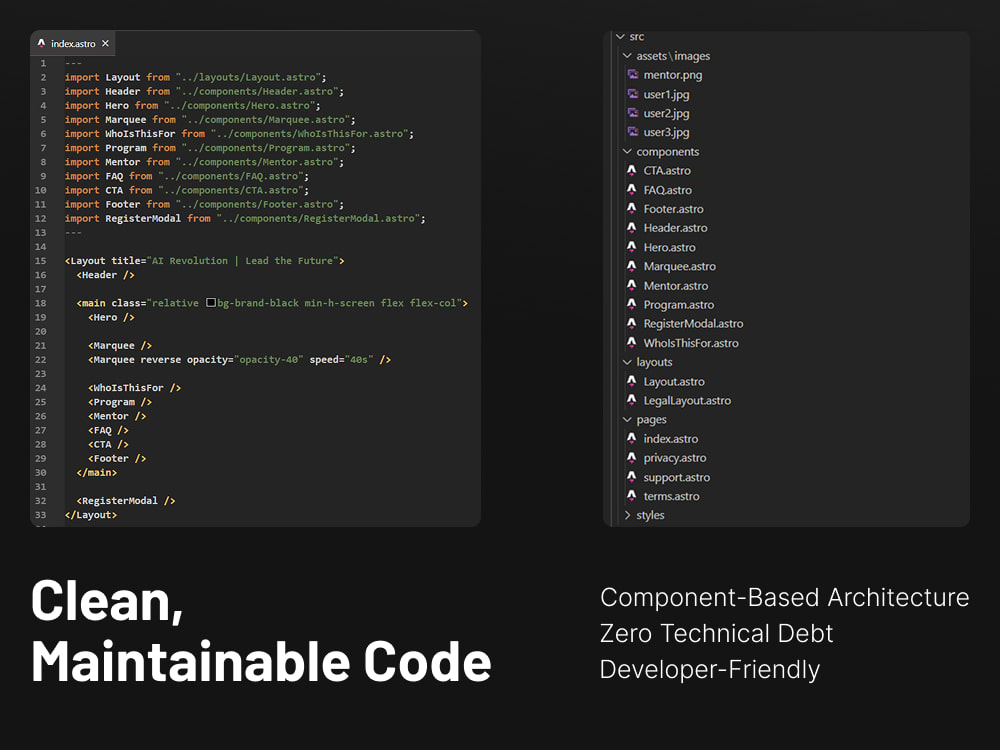Click the "../layouts/Layout.astro" import path
The width and height of the screenshot is (1000, 750).
tap(249, 77)
